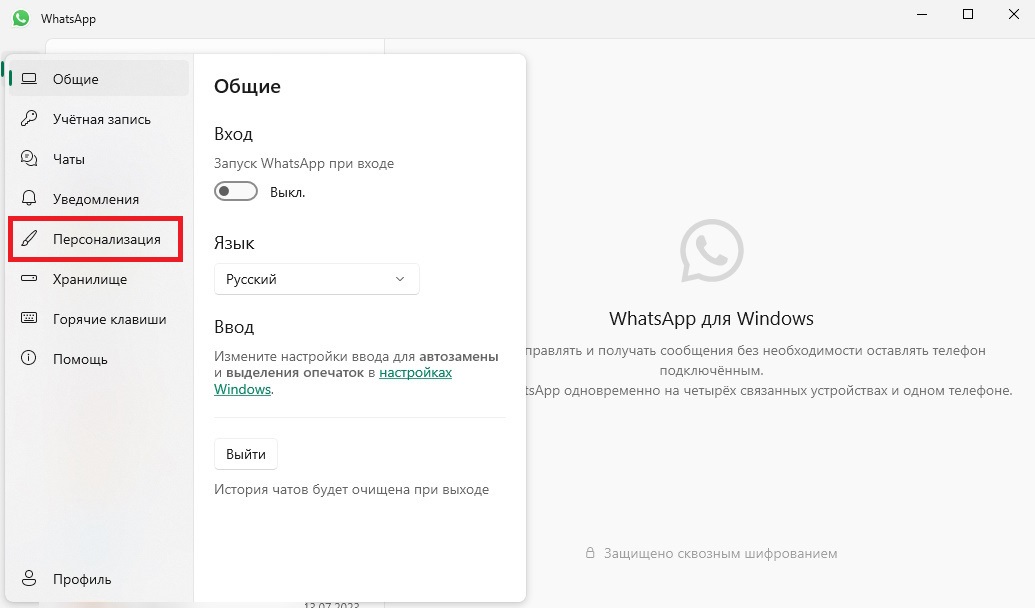Click the drive icon for Хранилище

29,279
